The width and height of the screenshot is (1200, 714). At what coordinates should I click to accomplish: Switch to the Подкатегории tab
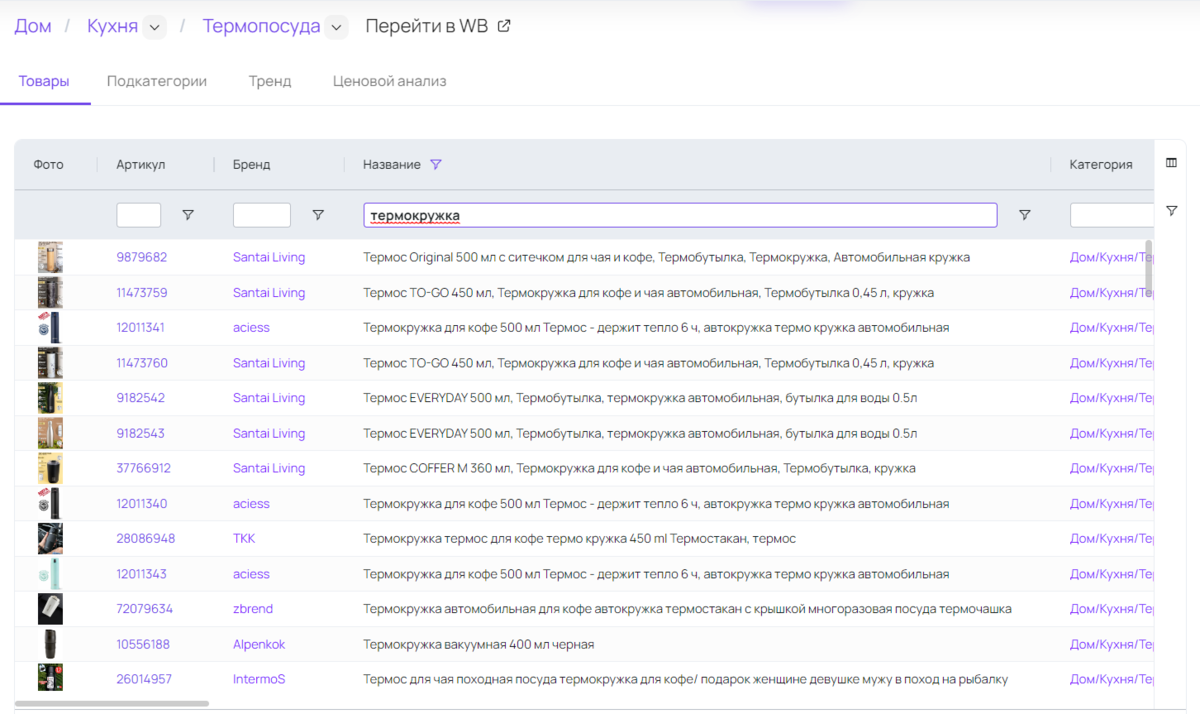pyautogui.click(x=157, y=82)
